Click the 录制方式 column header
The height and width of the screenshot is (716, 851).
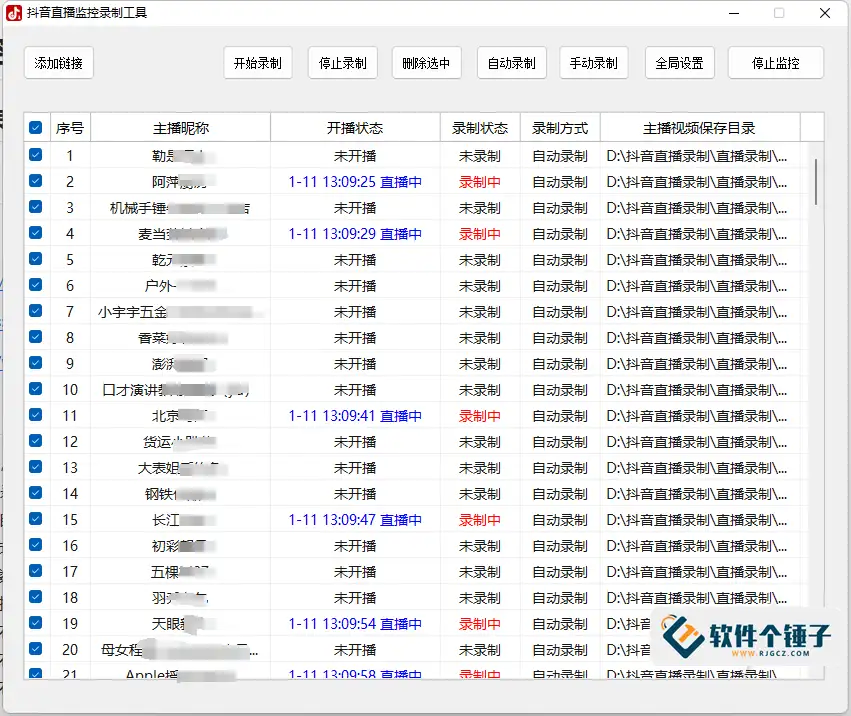[560, 128]
